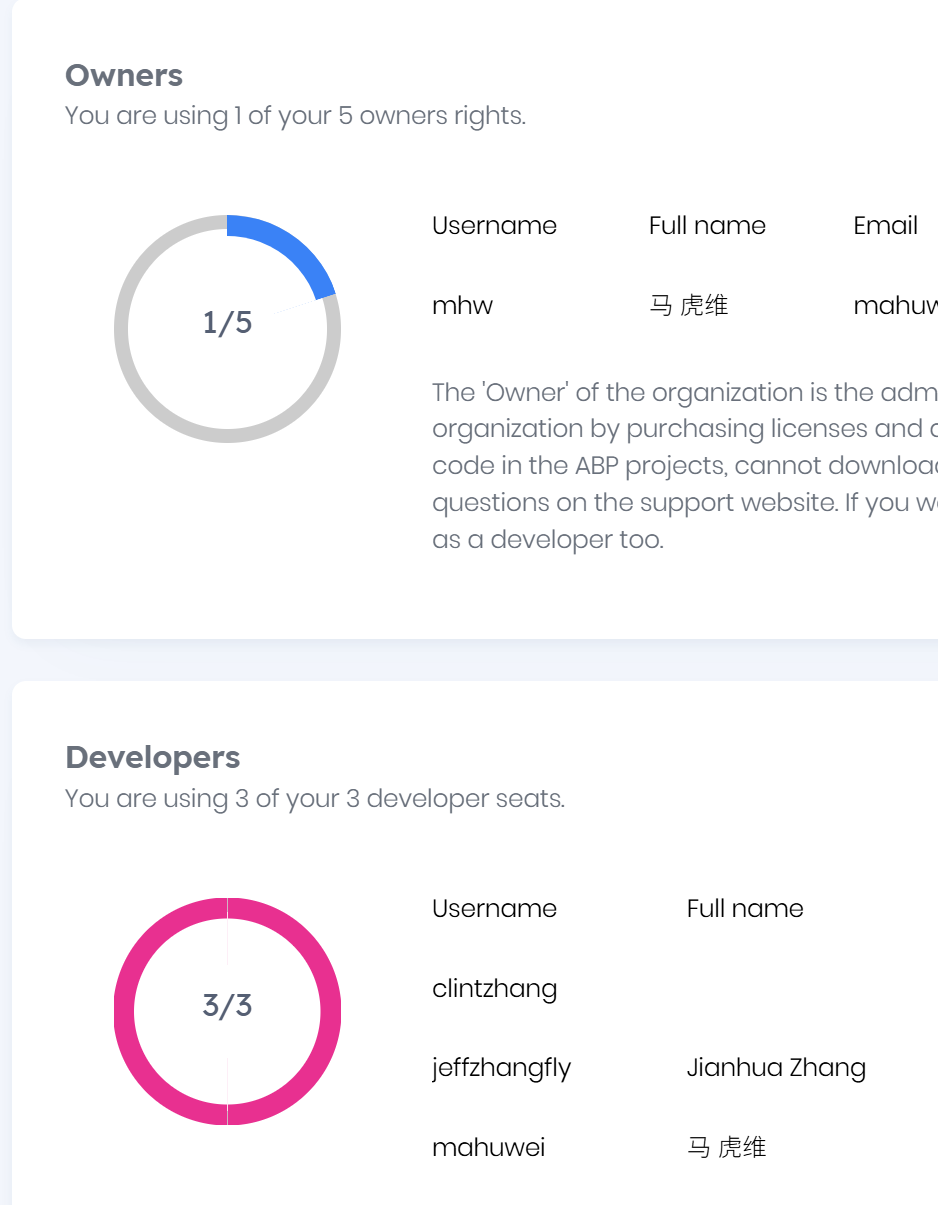
Task: Click the Username column header in Owners table
Action: [494, 226]
